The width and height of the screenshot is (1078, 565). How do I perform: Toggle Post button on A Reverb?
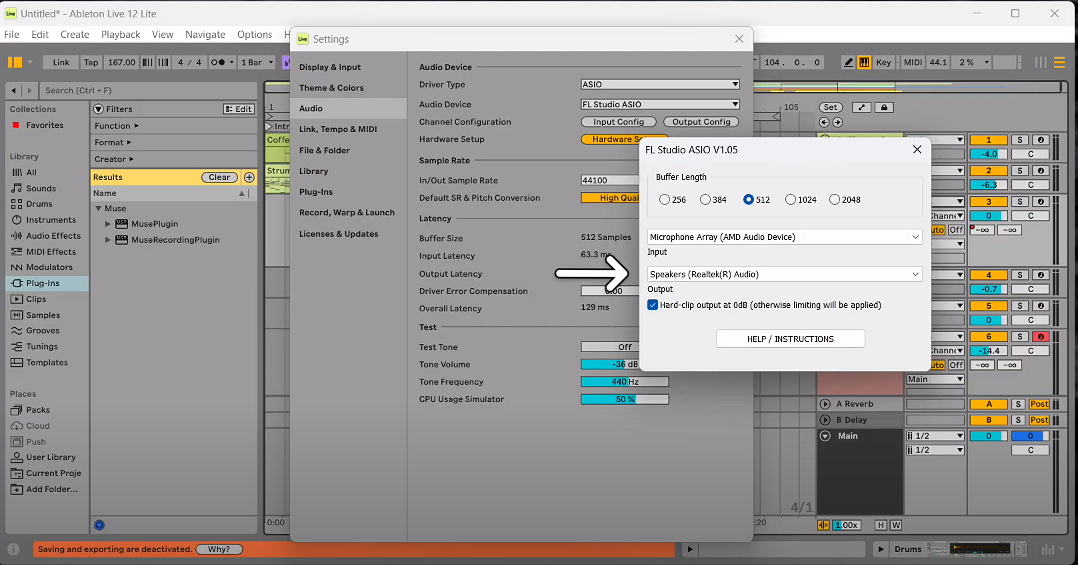coord(1039,404)
